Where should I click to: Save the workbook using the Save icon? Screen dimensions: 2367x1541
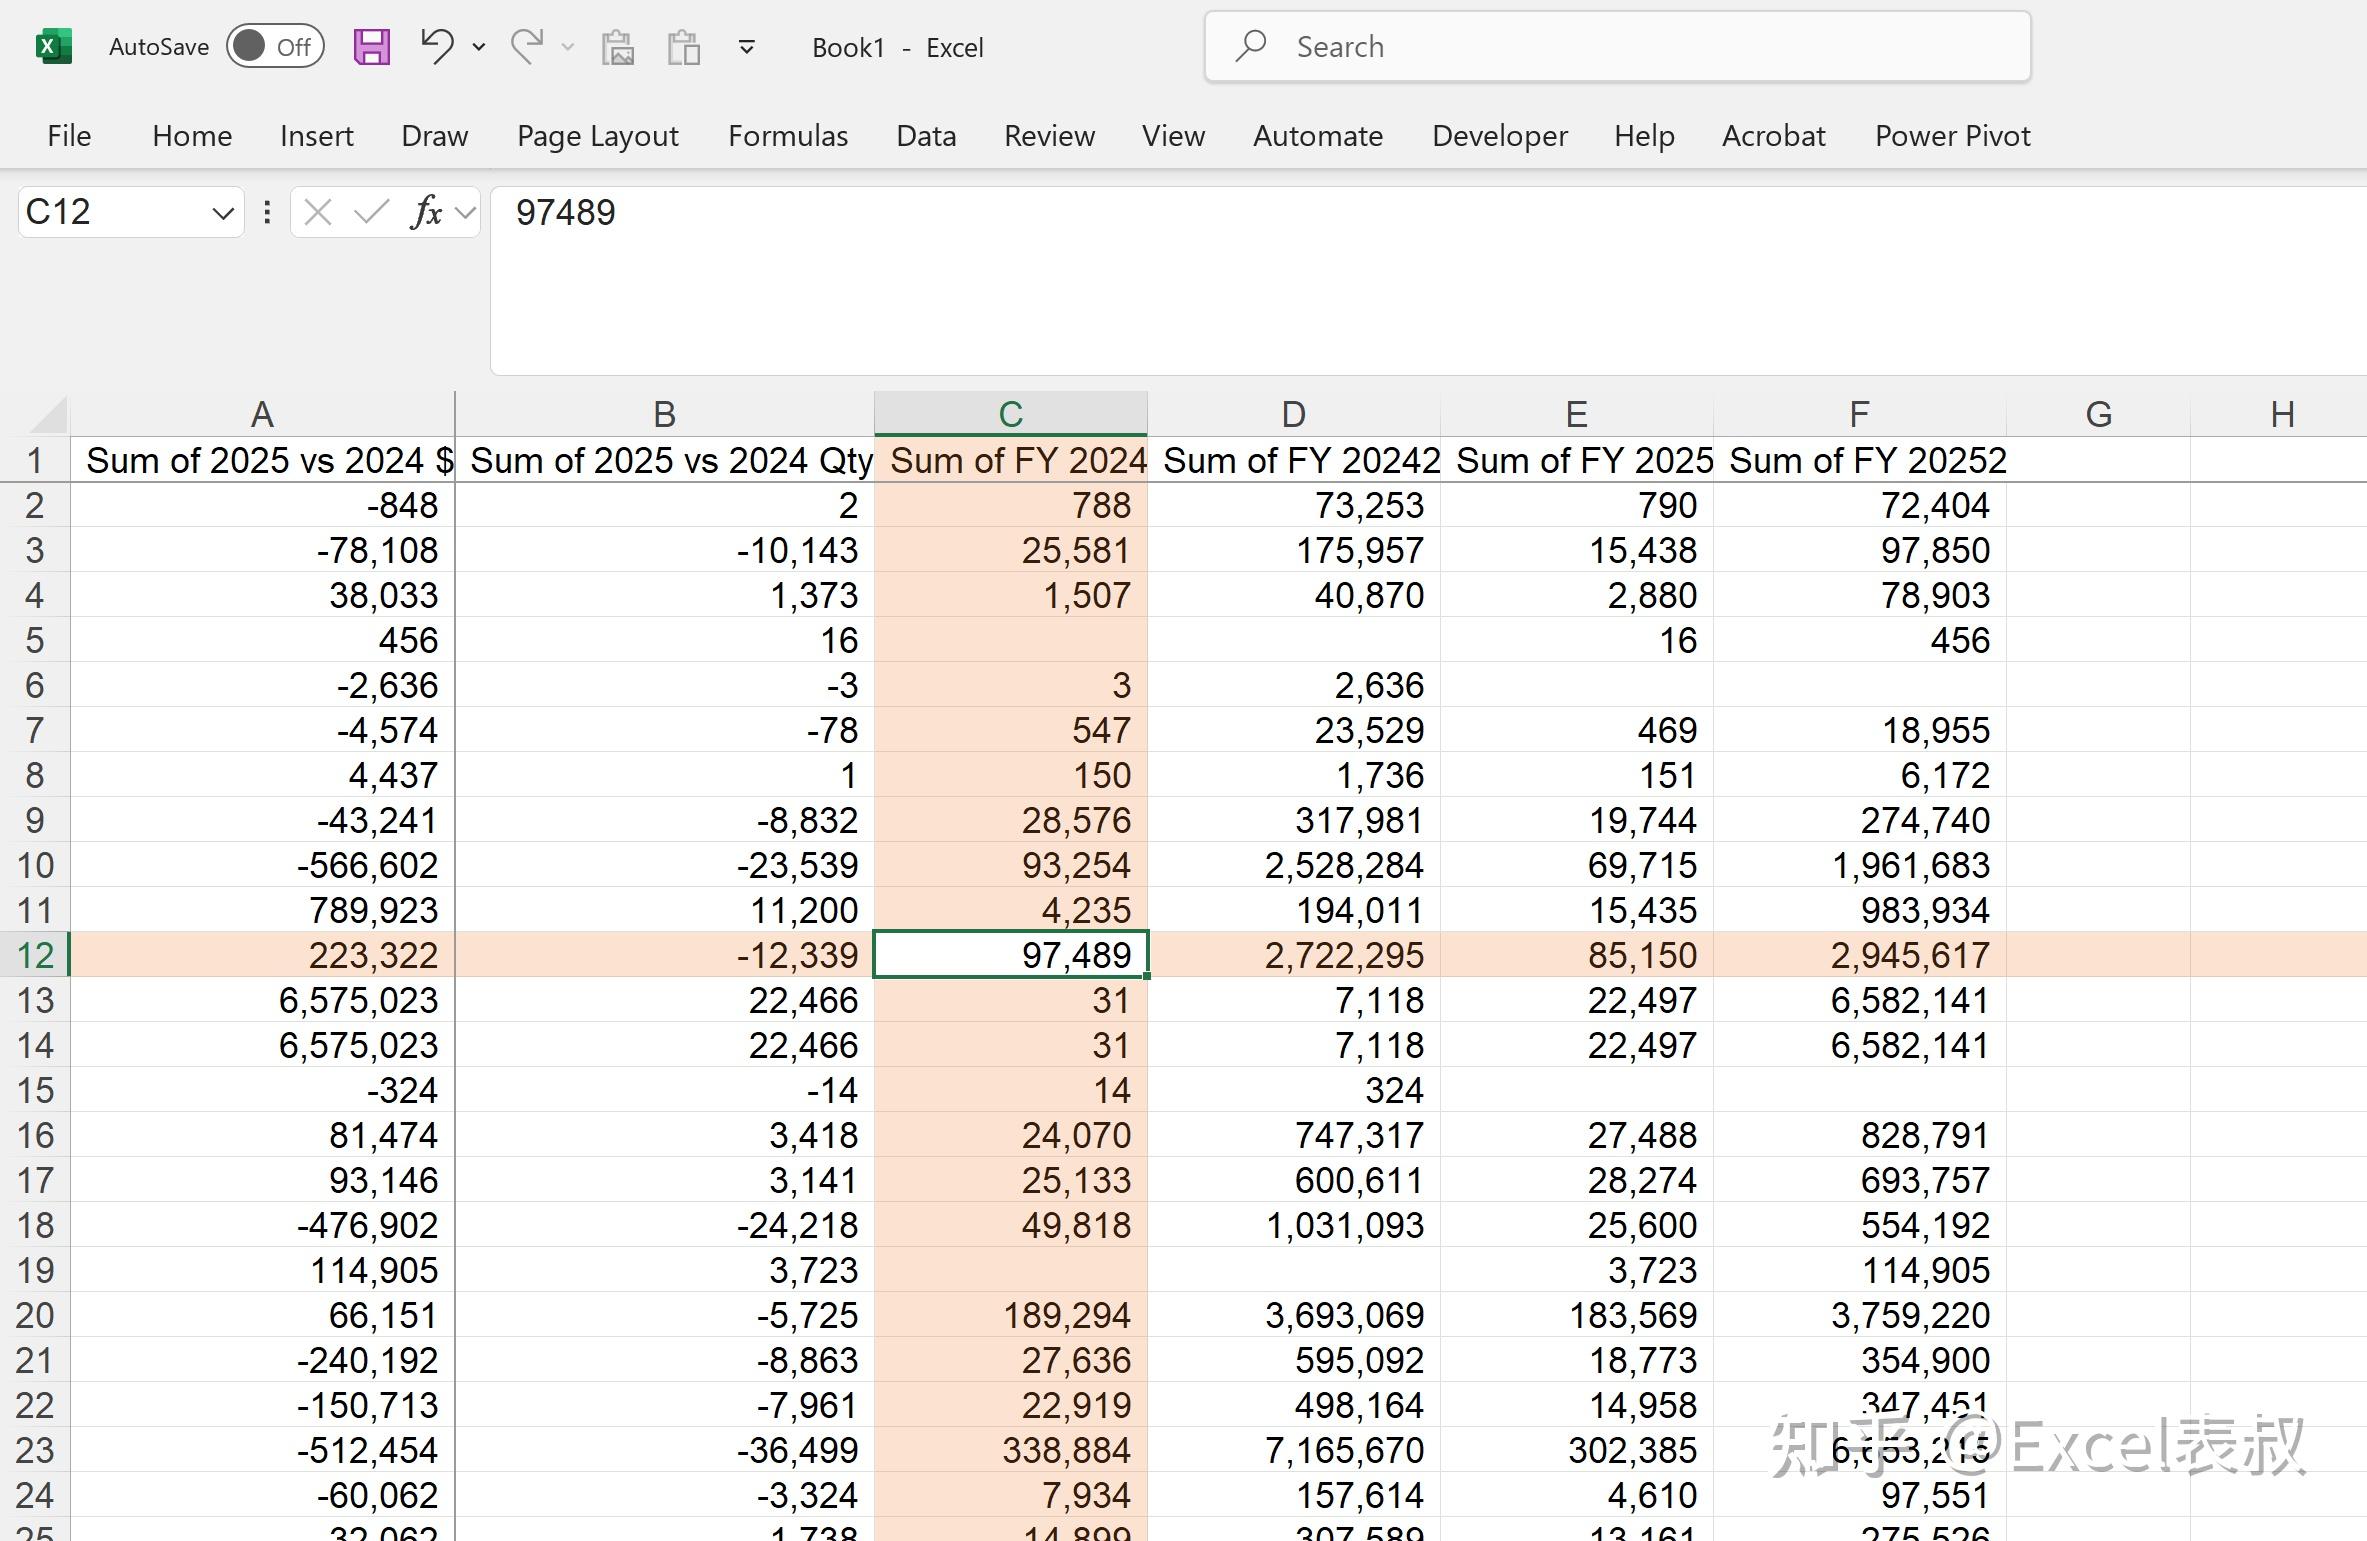(x=370, y=46)
